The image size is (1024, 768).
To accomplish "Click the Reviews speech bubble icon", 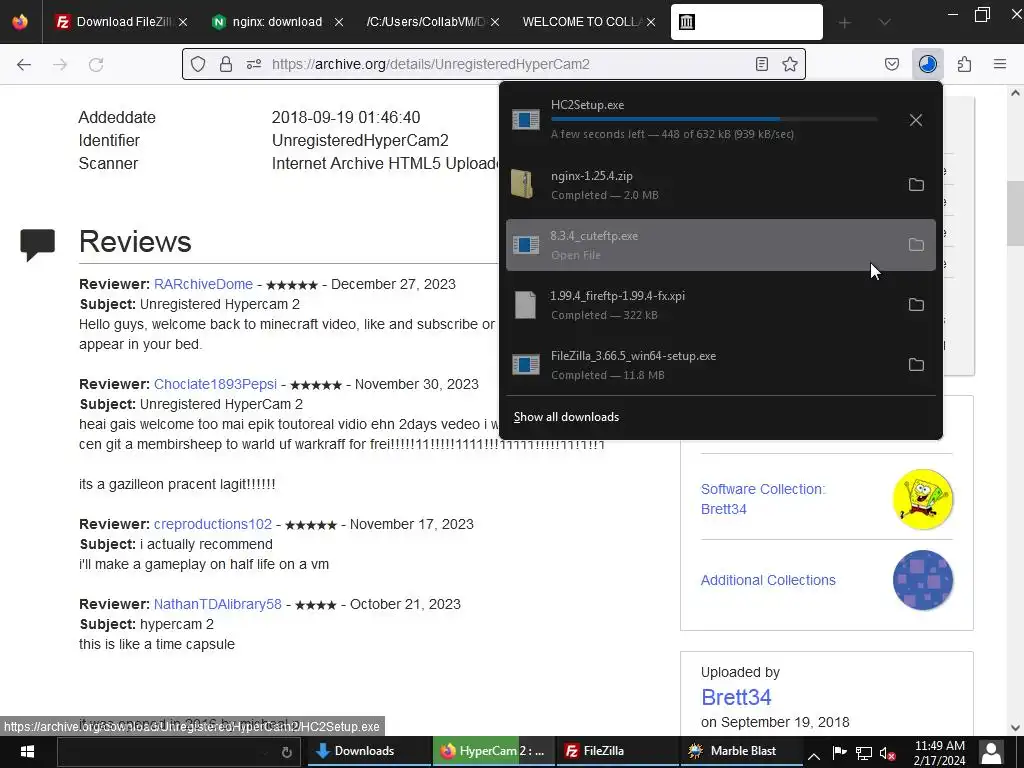I will point(37,245).
